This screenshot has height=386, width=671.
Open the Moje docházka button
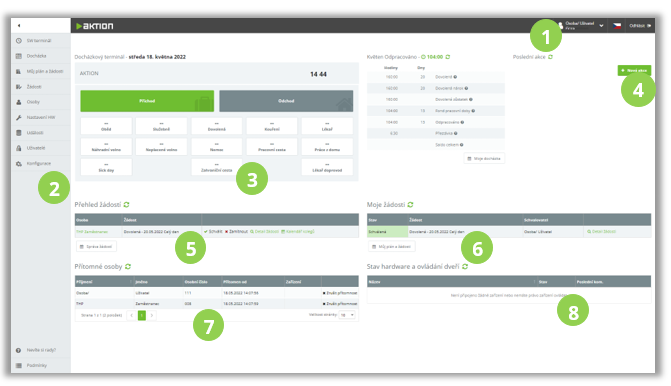(x=484, y=158)
